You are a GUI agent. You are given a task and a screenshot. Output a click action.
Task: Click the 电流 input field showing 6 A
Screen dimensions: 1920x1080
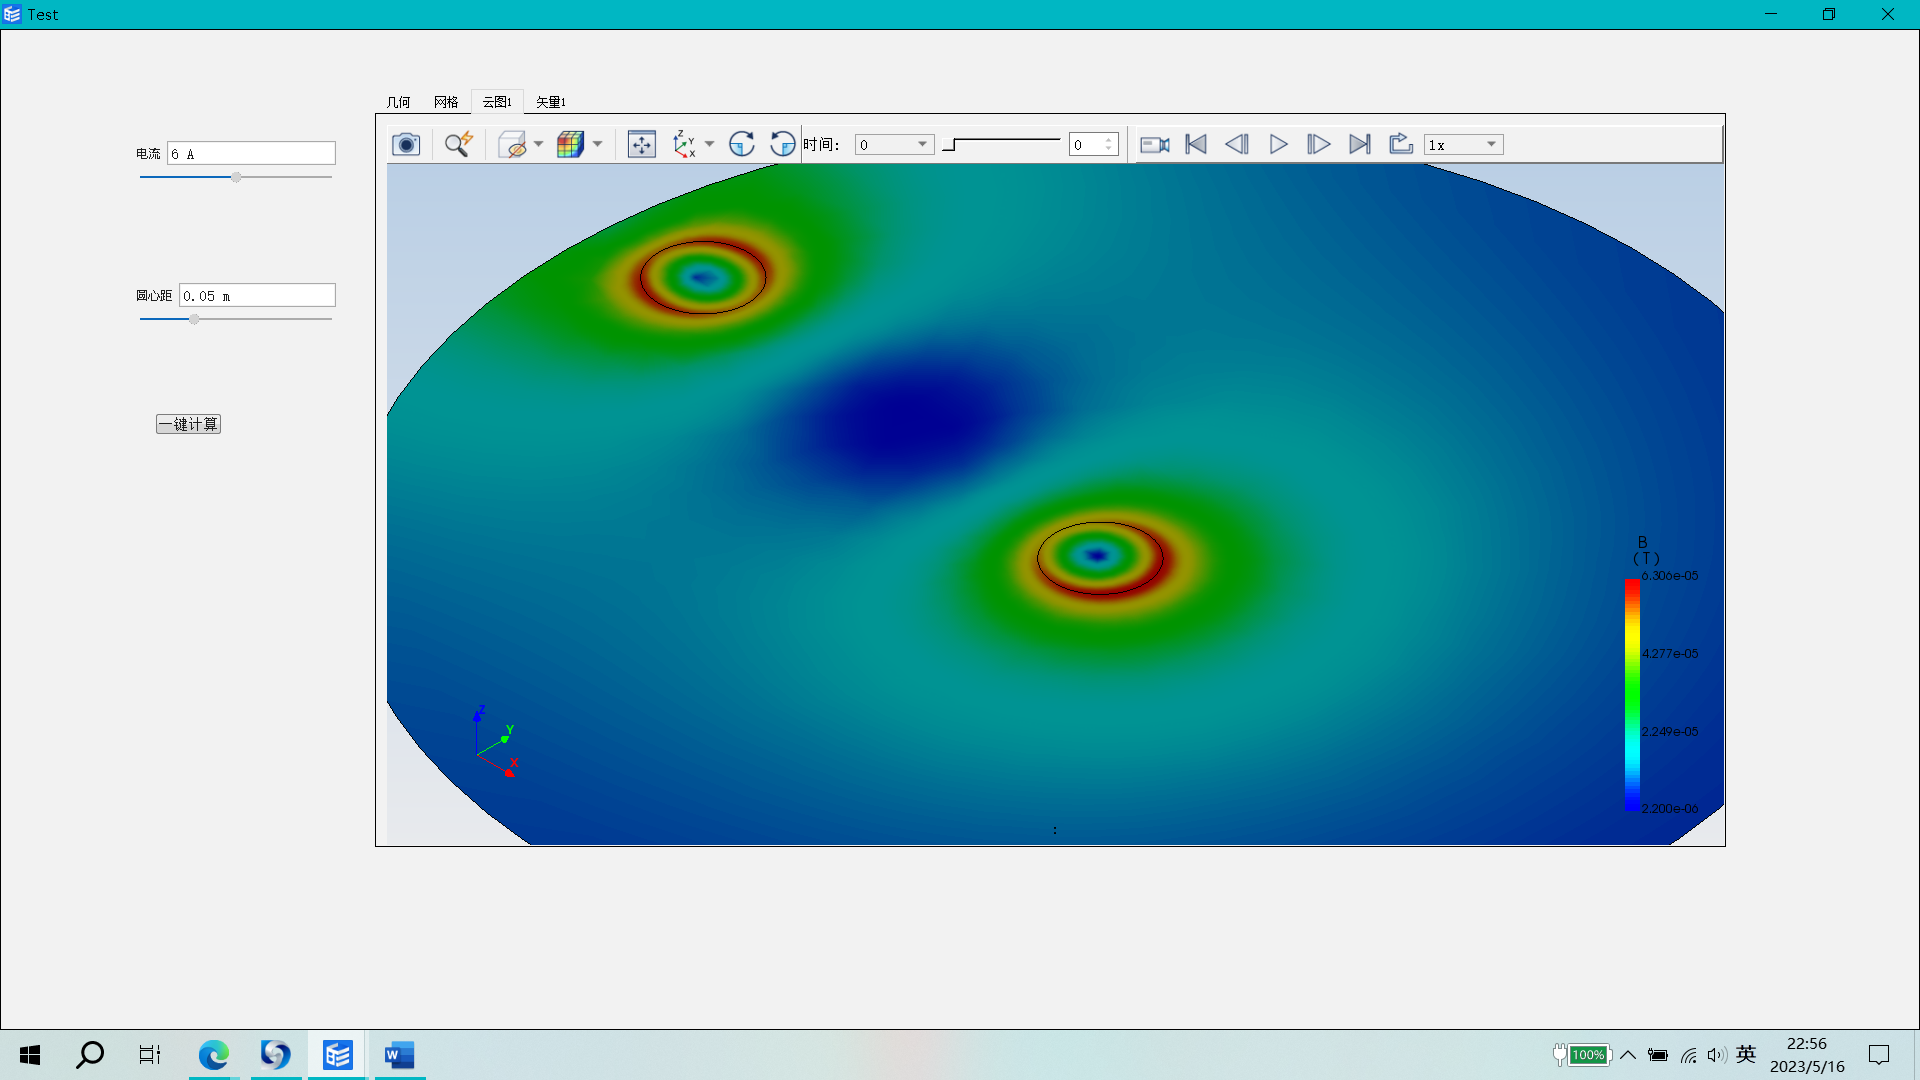click(x=251, y=154)
